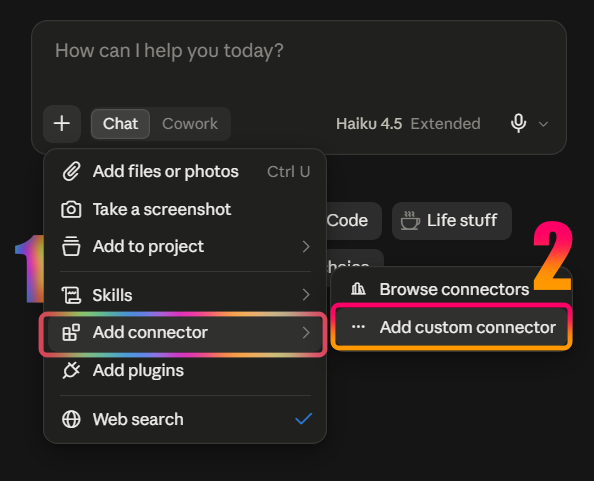Screen dimensions: 594x481
Task: Click the paperclip icon in the menu
Action: pyautogui.click(x=71, y=172)
